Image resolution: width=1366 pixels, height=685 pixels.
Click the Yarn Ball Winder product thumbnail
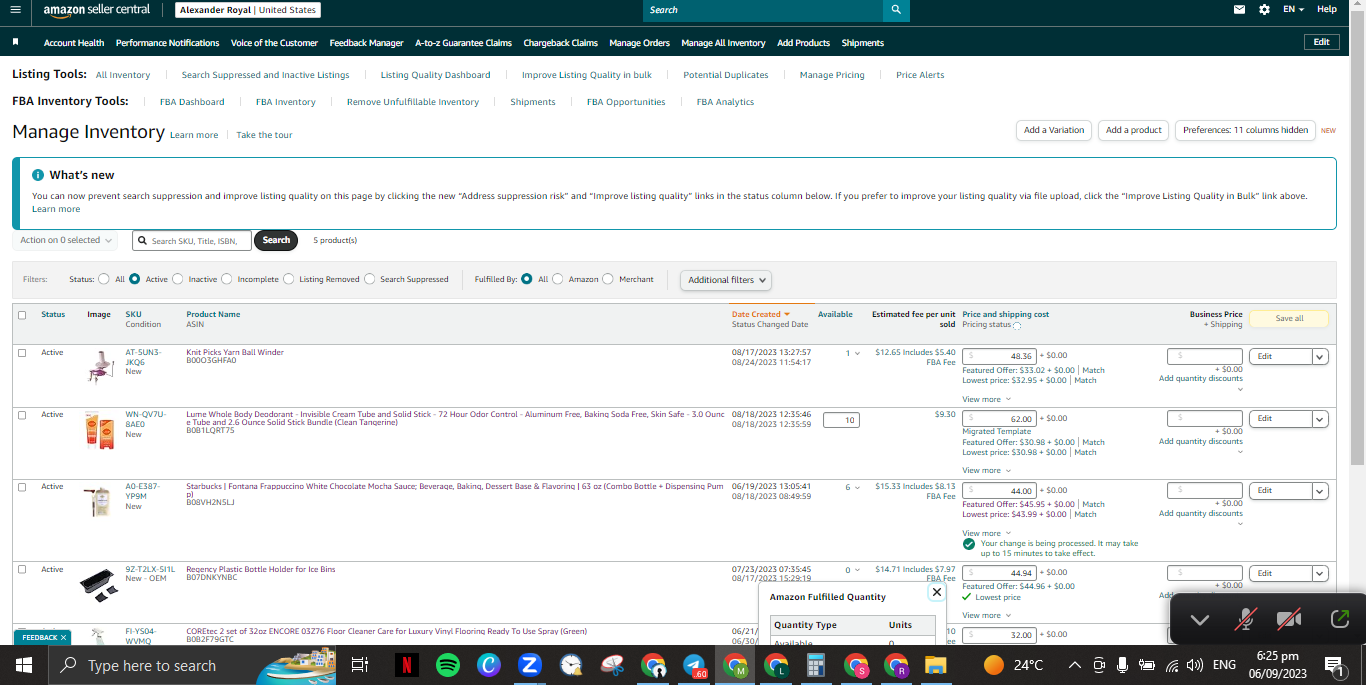[x=100, y=367]
